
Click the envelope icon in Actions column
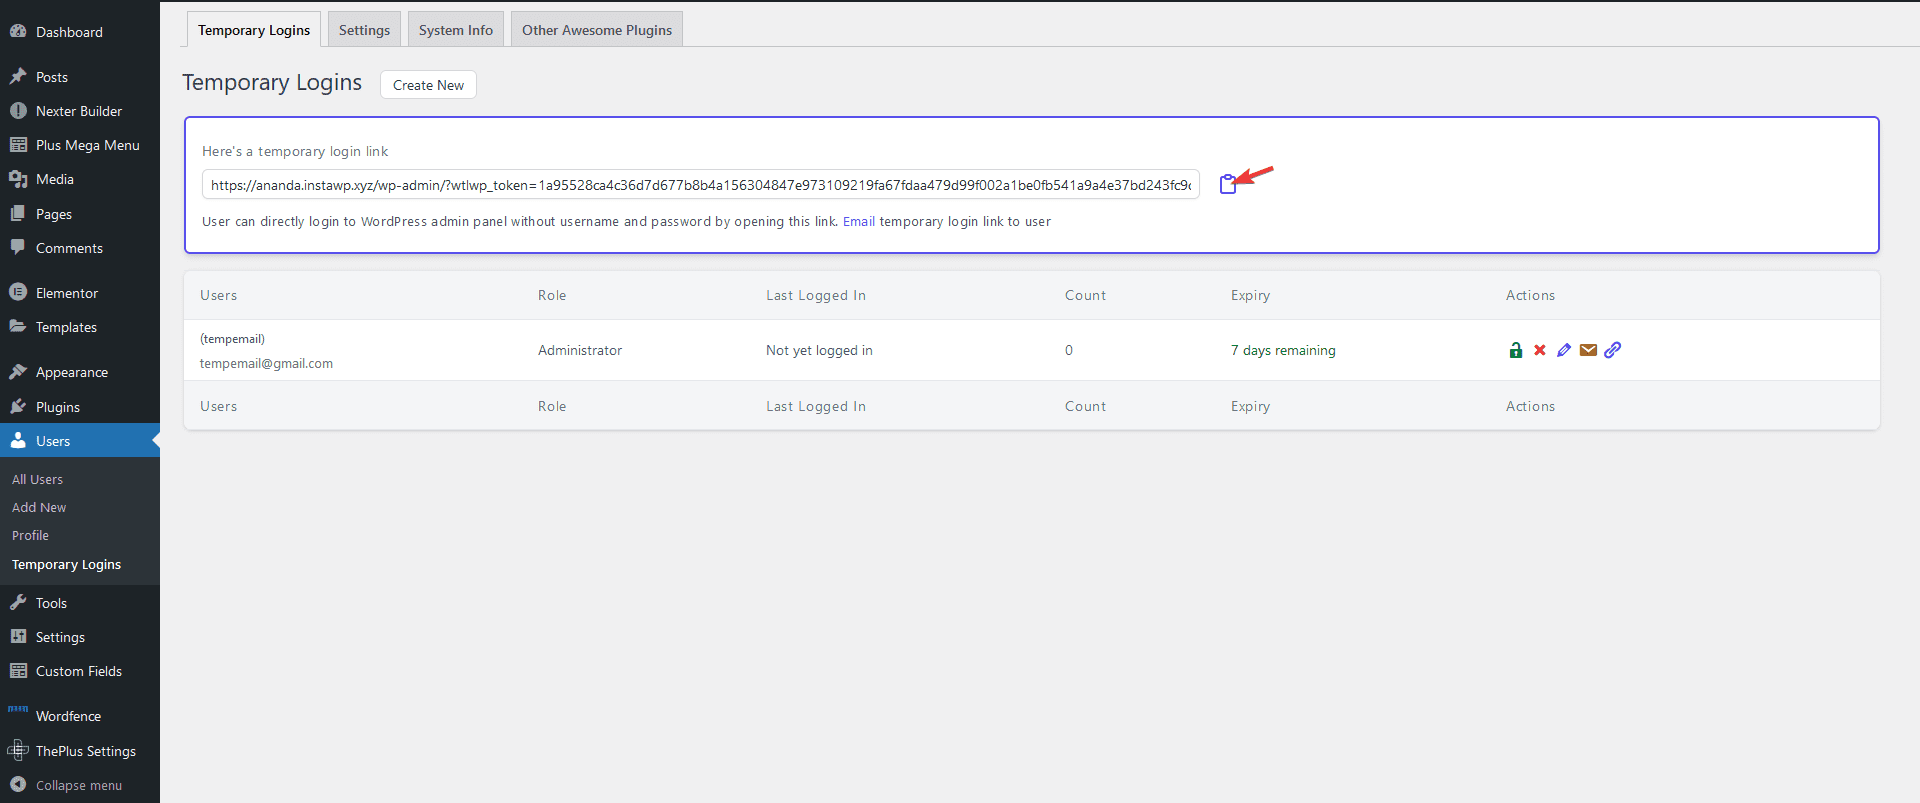click(1588, 350)
